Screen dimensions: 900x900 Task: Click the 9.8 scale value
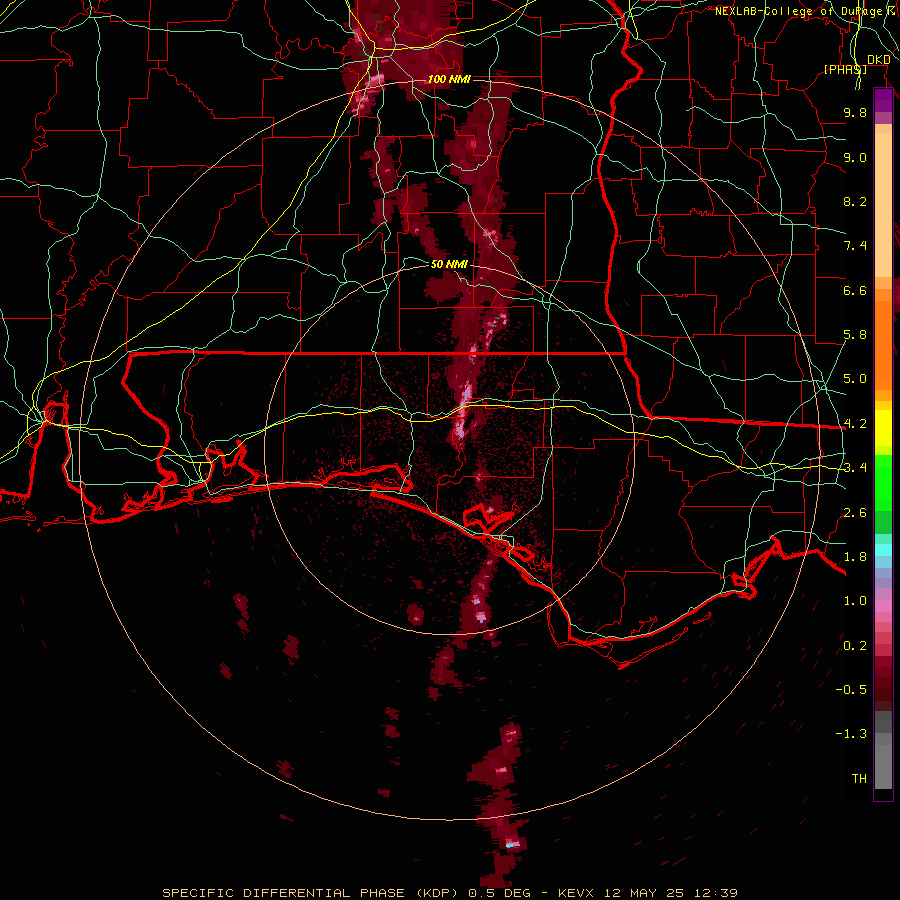855,112
